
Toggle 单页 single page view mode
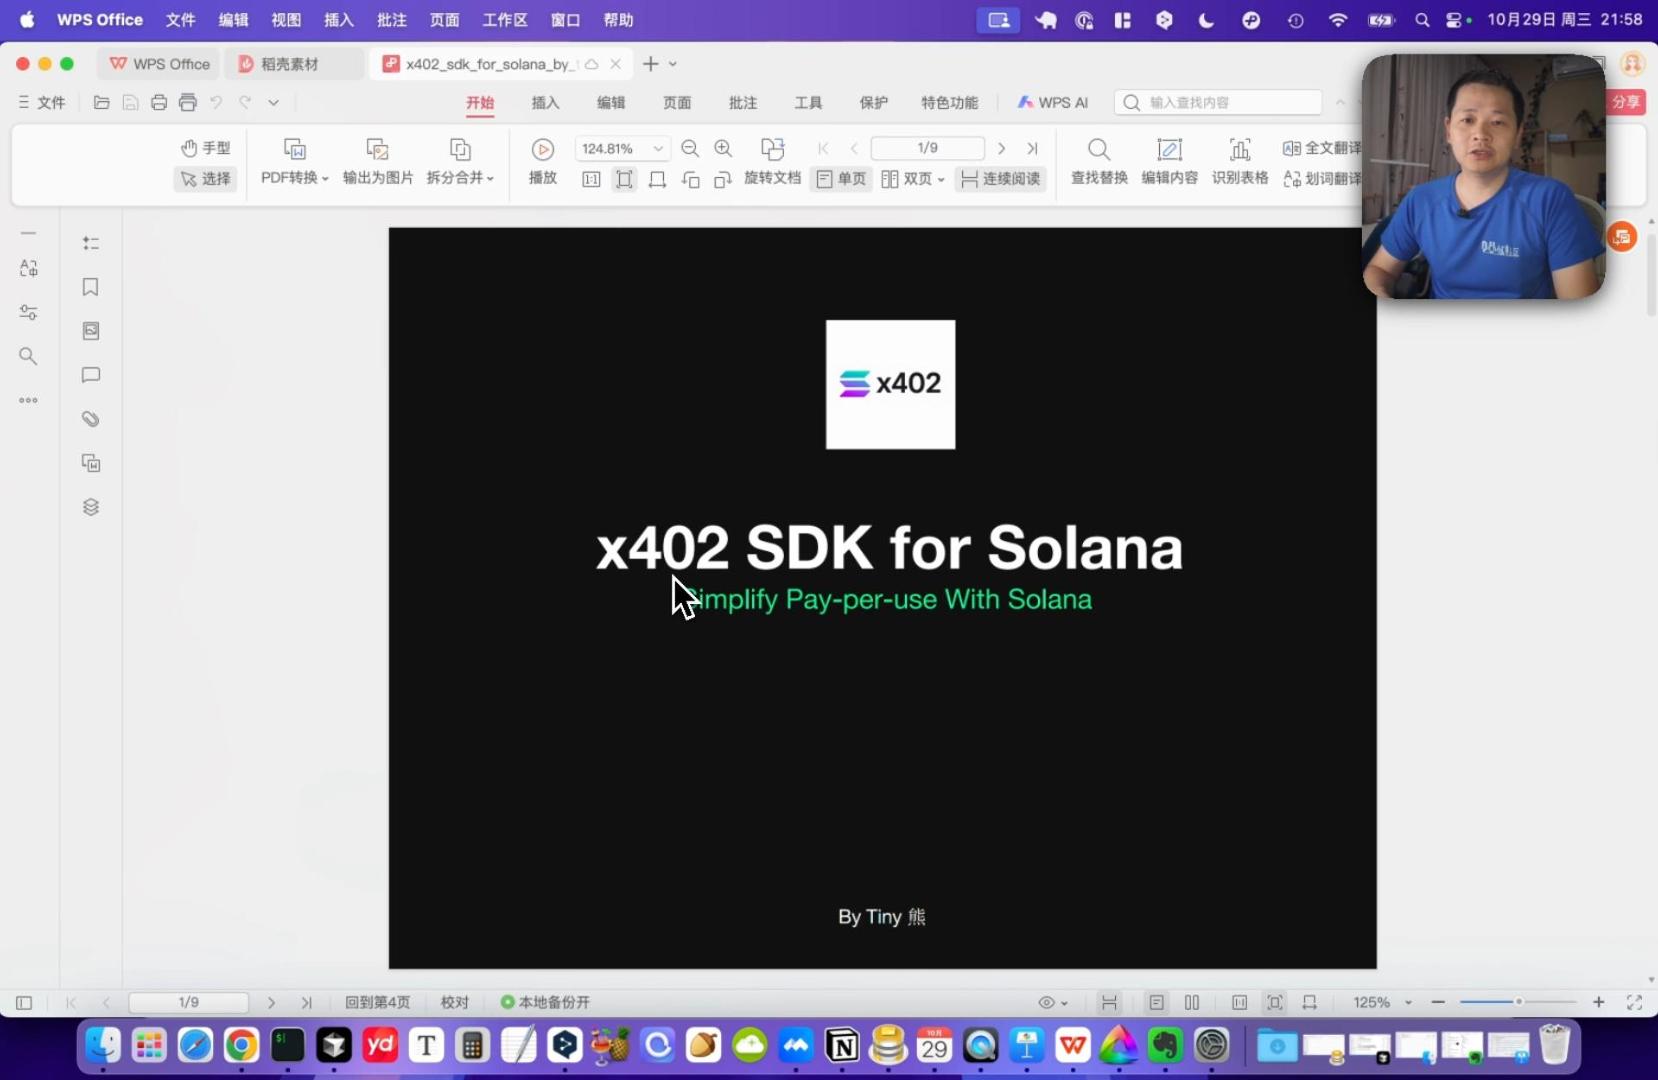[x=841, y=179]
